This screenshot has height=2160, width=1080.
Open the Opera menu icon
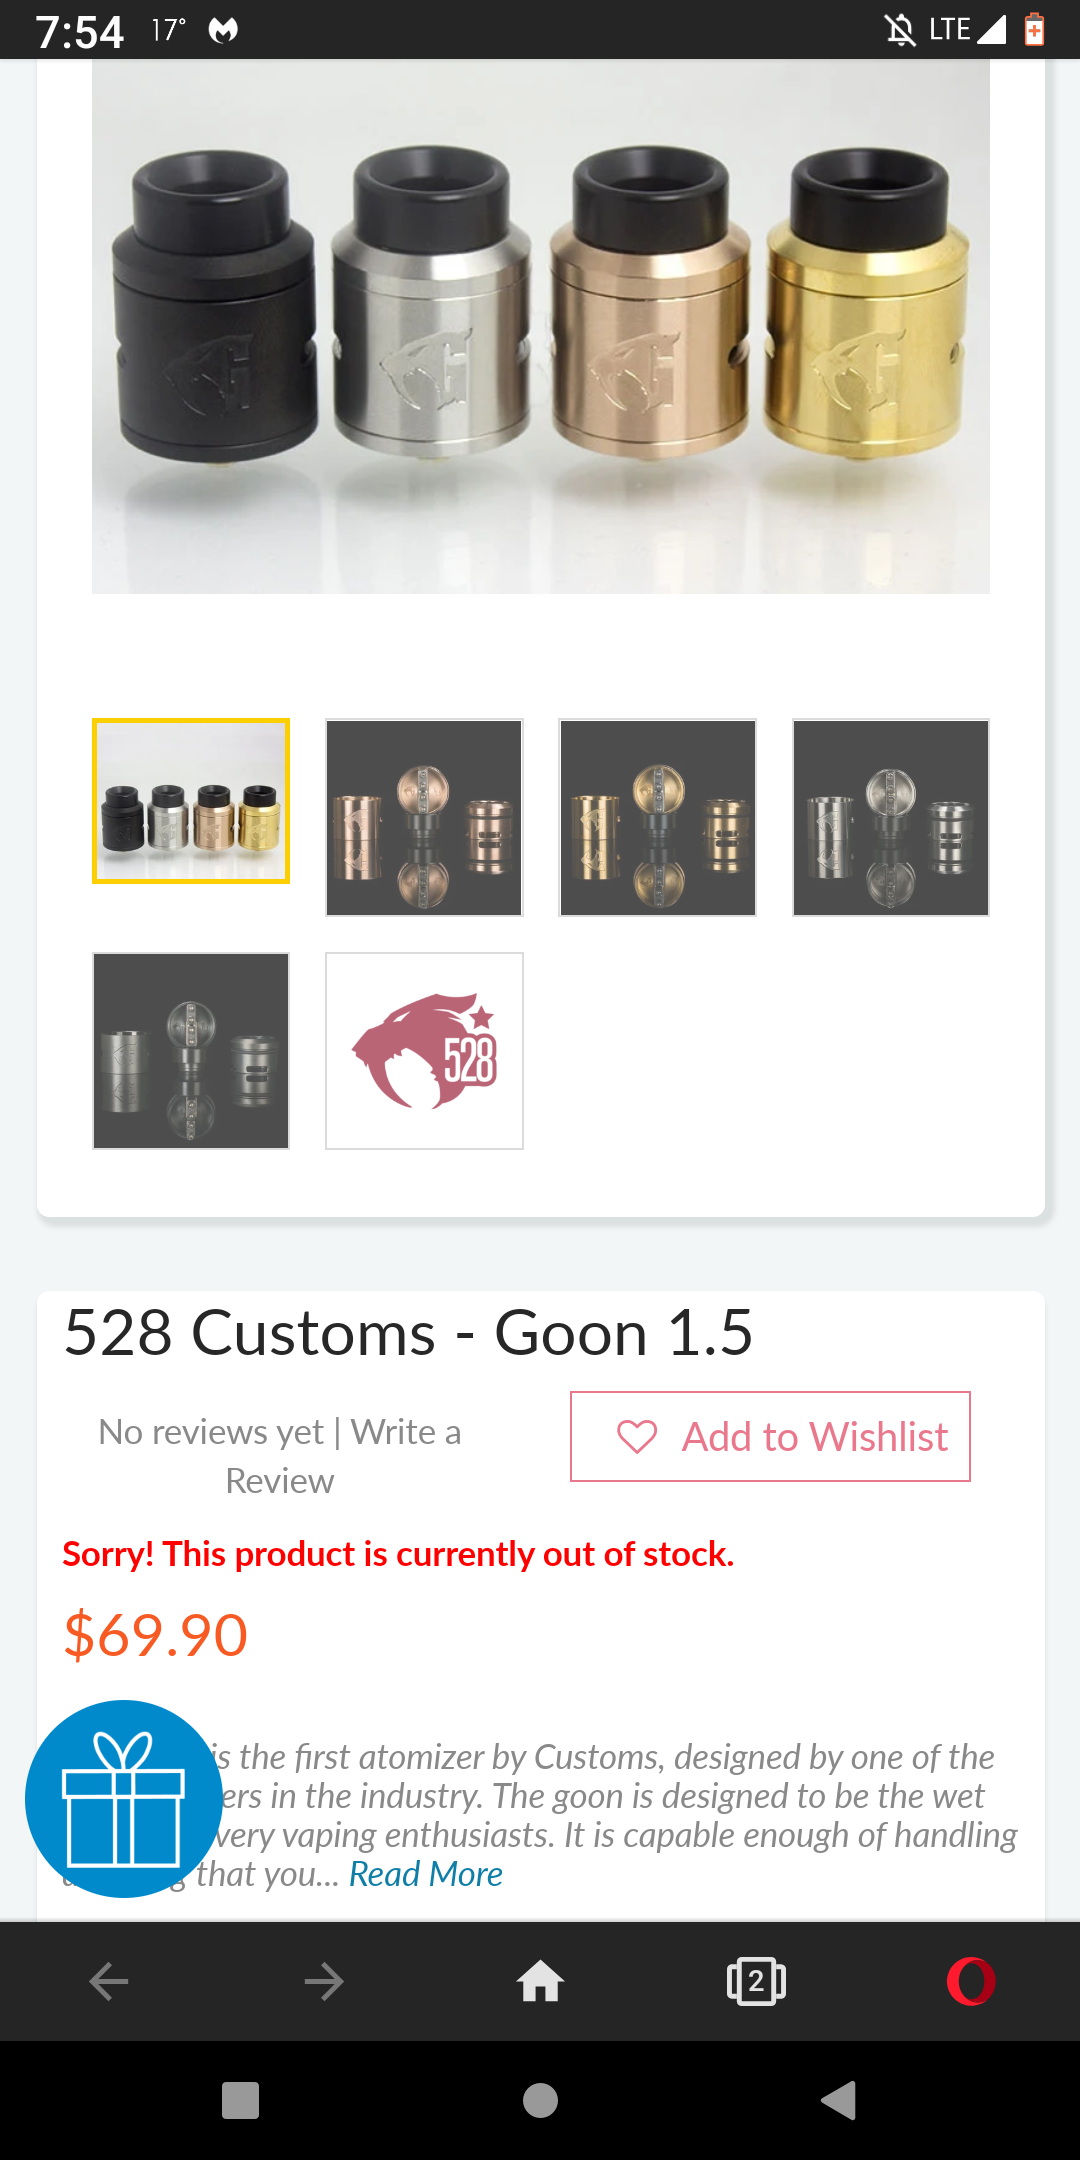[971, 1981]
